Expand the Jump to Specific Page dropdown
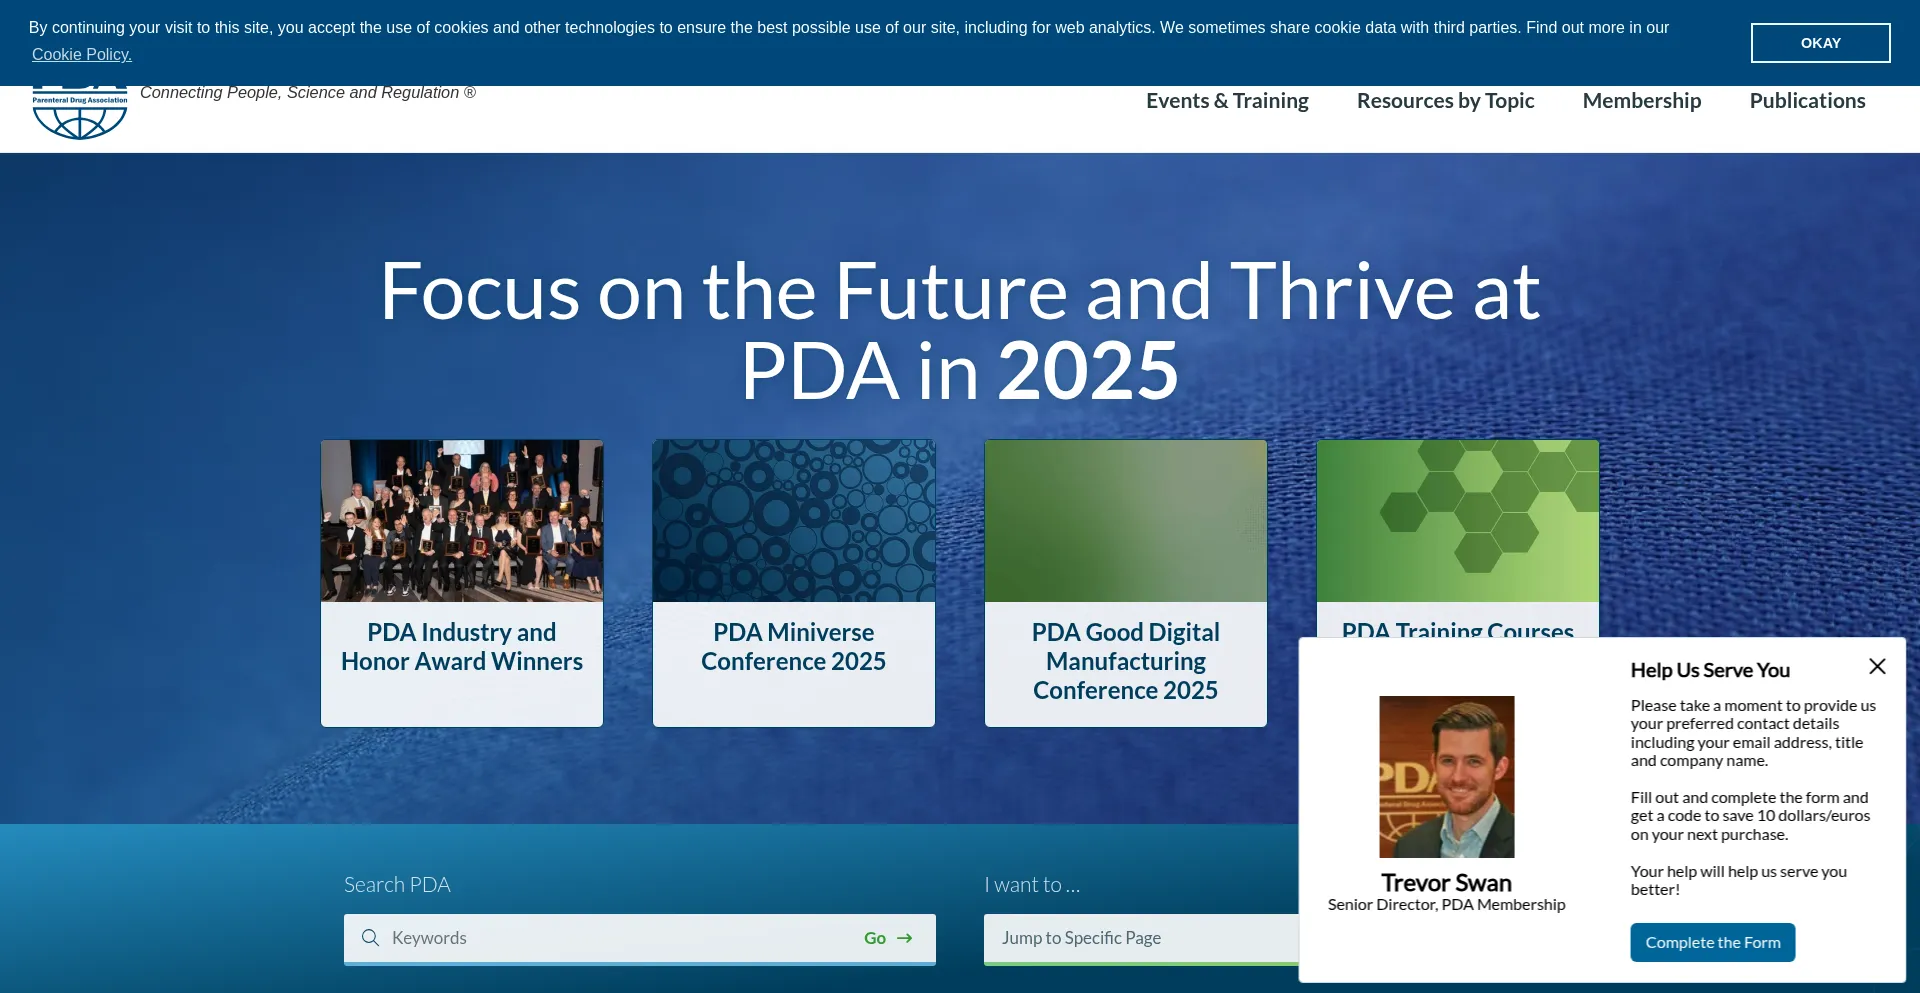 pos(1140,938)
